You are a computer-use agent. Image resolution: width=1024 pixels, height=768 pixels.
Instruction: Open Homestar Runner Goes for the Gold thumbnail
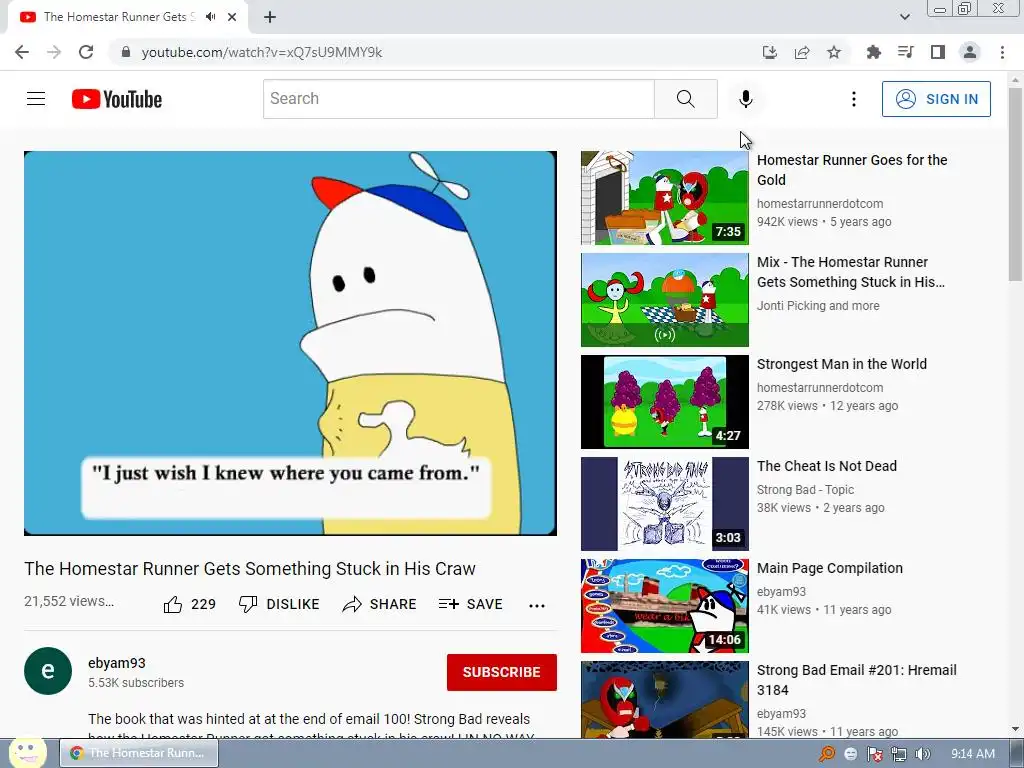pyautogui.click(x=665, y=198)
